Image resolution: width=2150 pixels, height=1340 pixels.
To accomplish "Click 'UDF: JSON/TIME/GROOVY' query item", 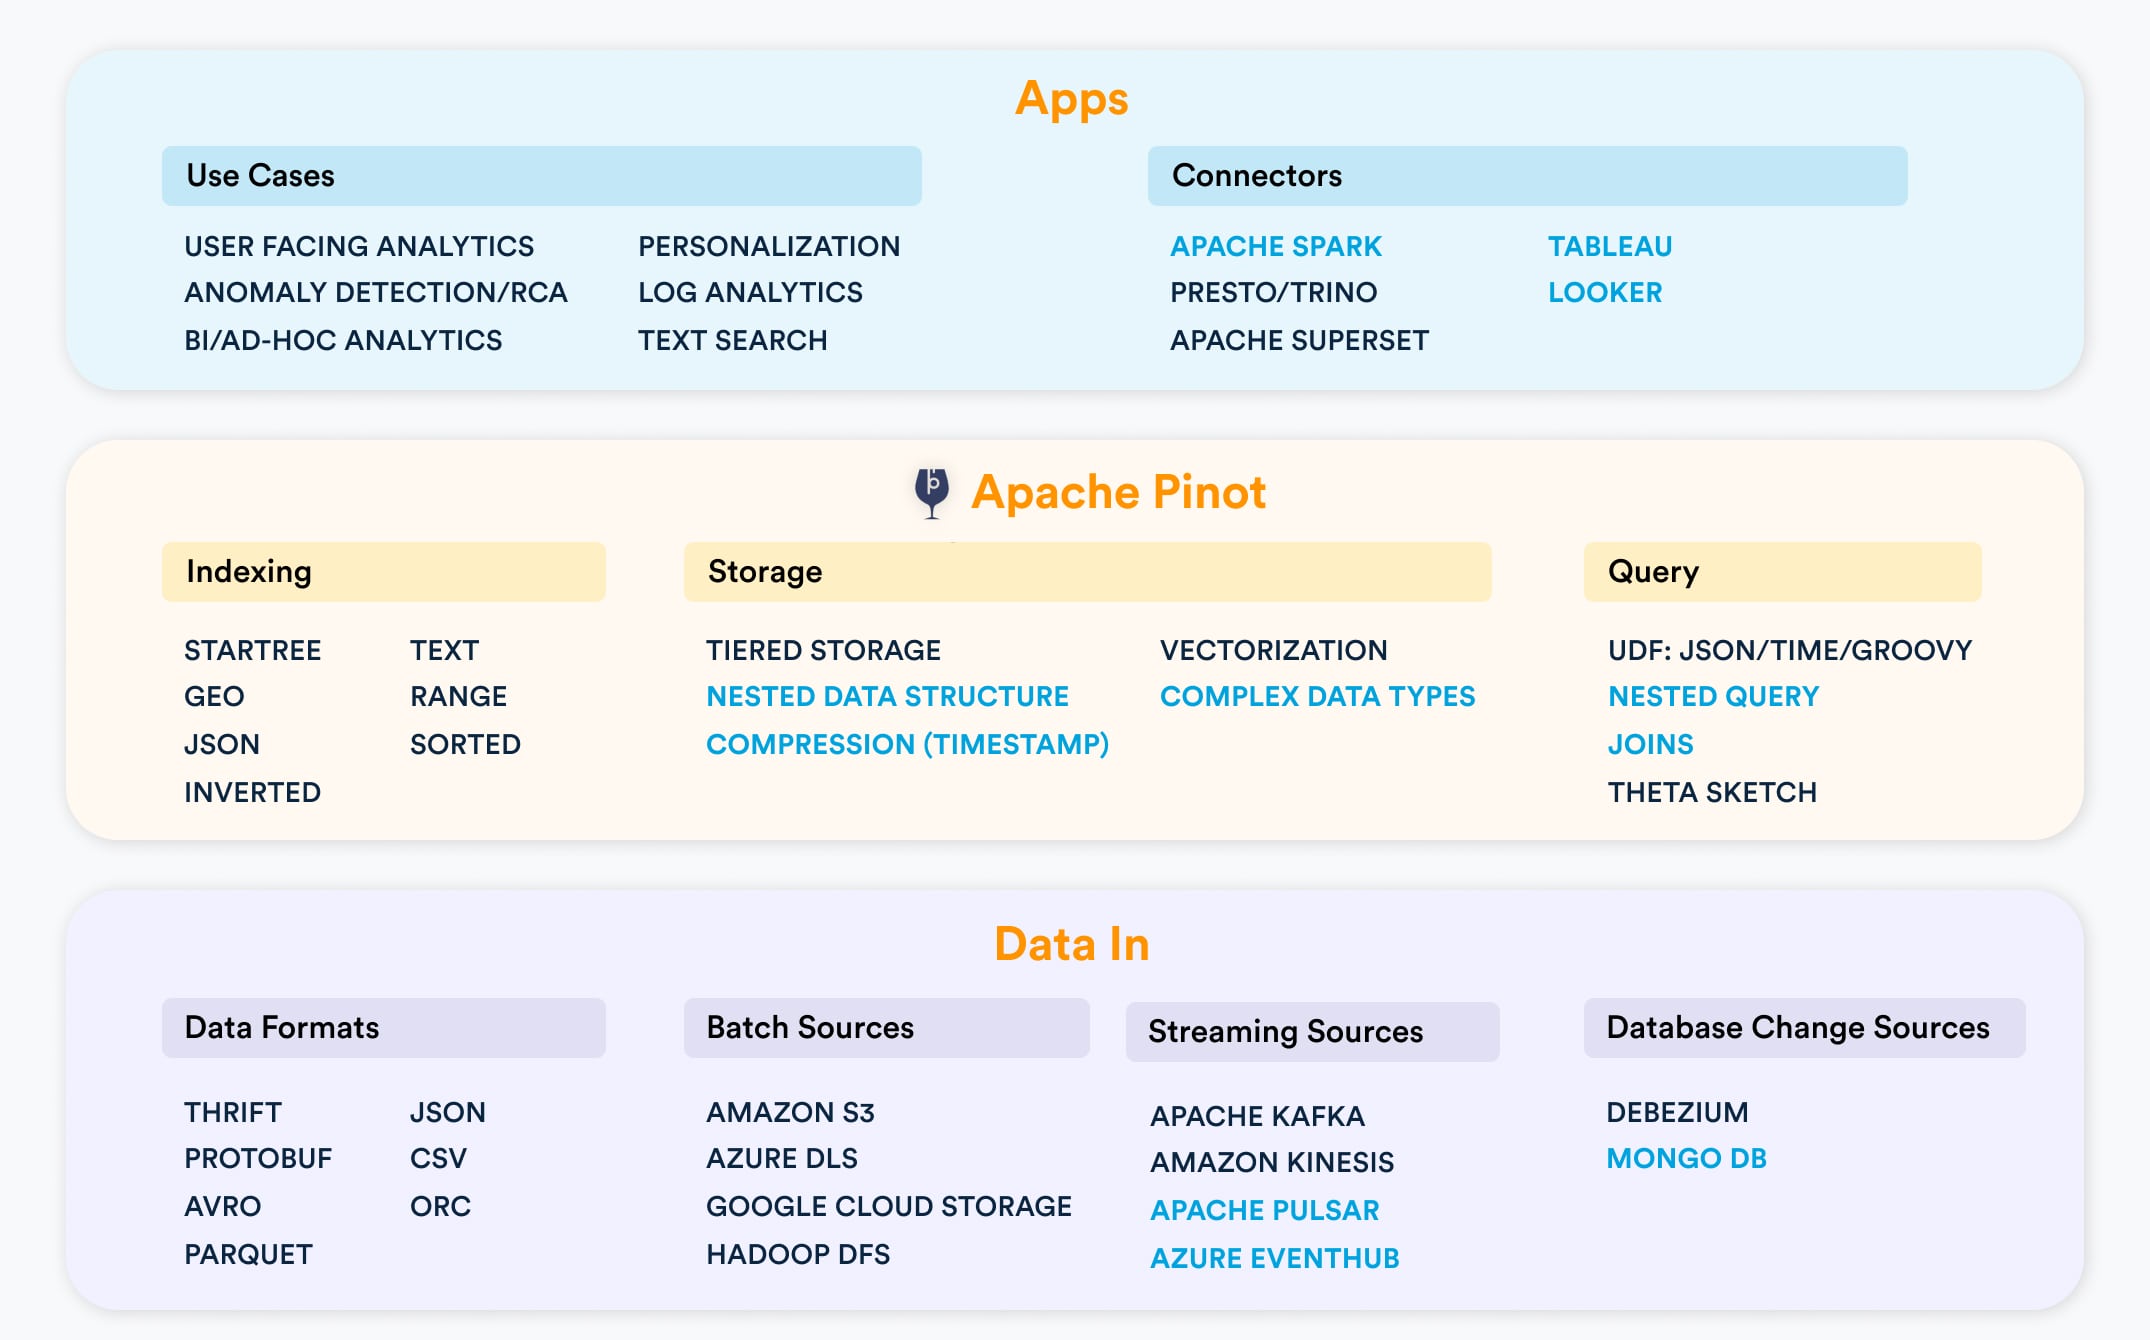I will (1790, 650).
